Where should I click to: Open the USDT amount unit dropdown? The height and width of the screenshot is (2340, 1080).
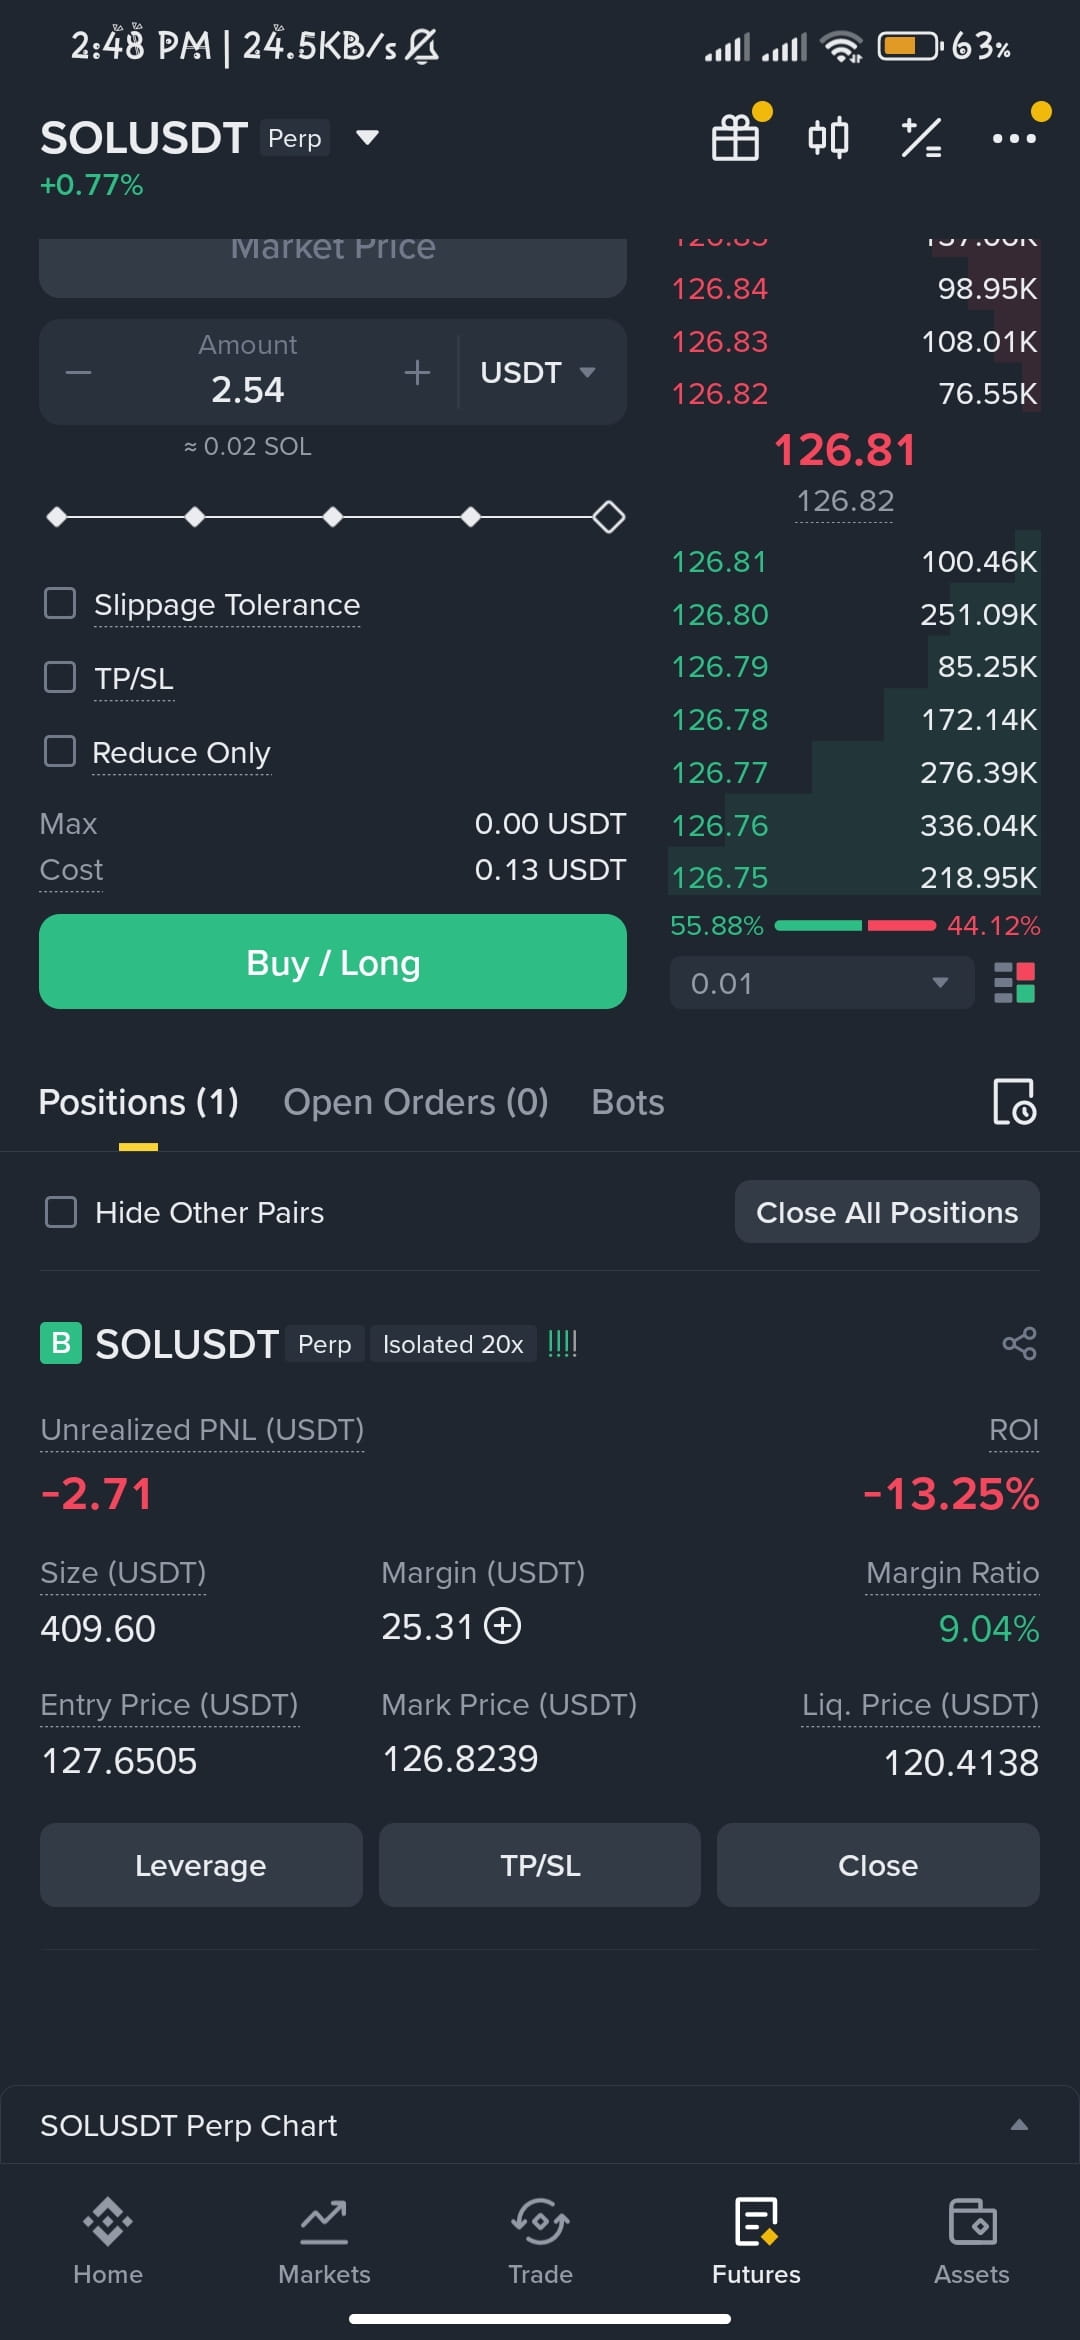[538, 372]
